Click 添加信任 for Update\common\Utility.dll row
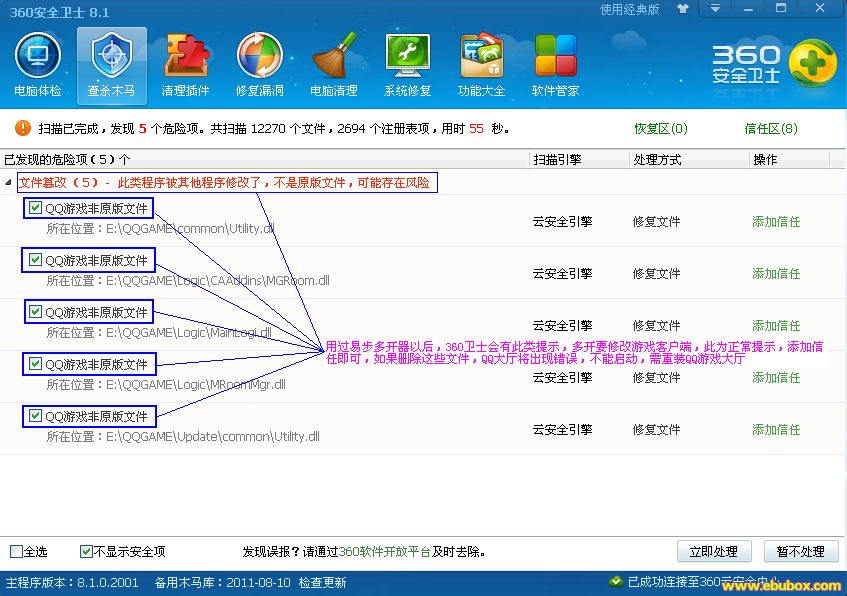 point(776,430)
